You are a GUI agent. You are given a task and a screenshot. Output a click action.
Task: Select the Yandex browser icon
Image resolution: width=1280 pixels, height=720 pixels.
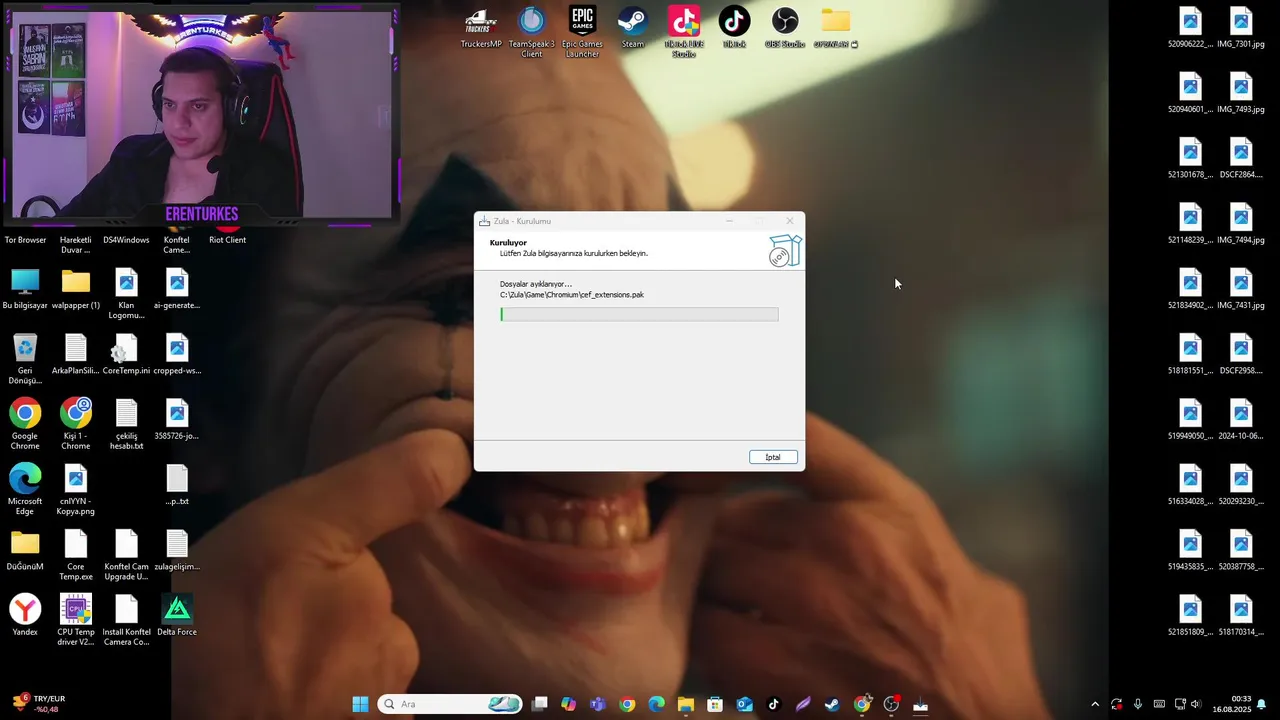(25, 614)
